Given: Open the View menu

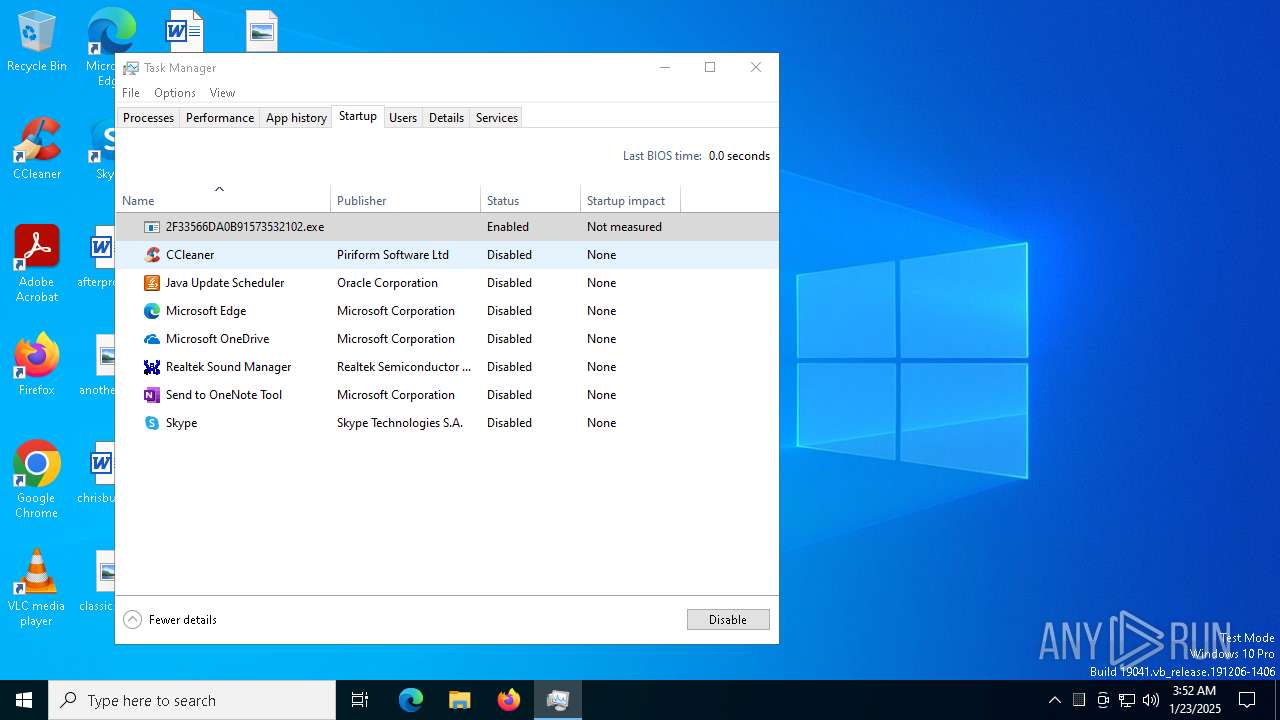Looking at the screenshot, I should pos(222,93).
